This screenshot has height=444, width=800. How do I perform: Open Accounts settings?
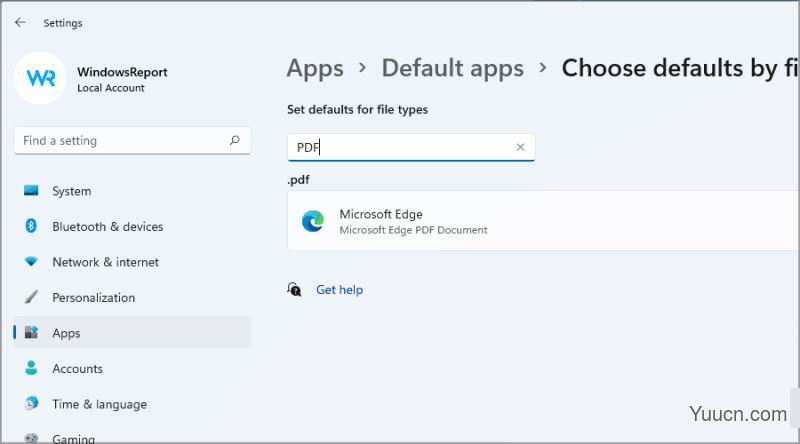(x=132, y=368)
